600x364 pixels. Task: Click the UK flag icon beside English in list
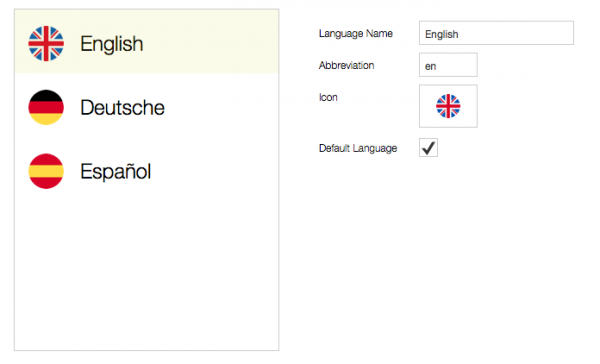pos(46,44)
